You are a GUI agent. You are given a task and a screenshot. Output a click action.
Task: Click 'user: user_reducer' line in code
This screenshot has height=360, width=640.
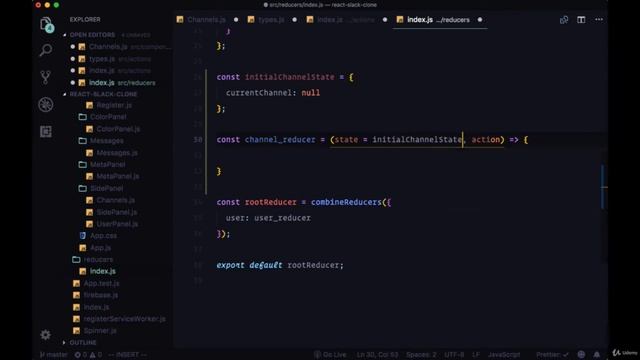point(268,218)
